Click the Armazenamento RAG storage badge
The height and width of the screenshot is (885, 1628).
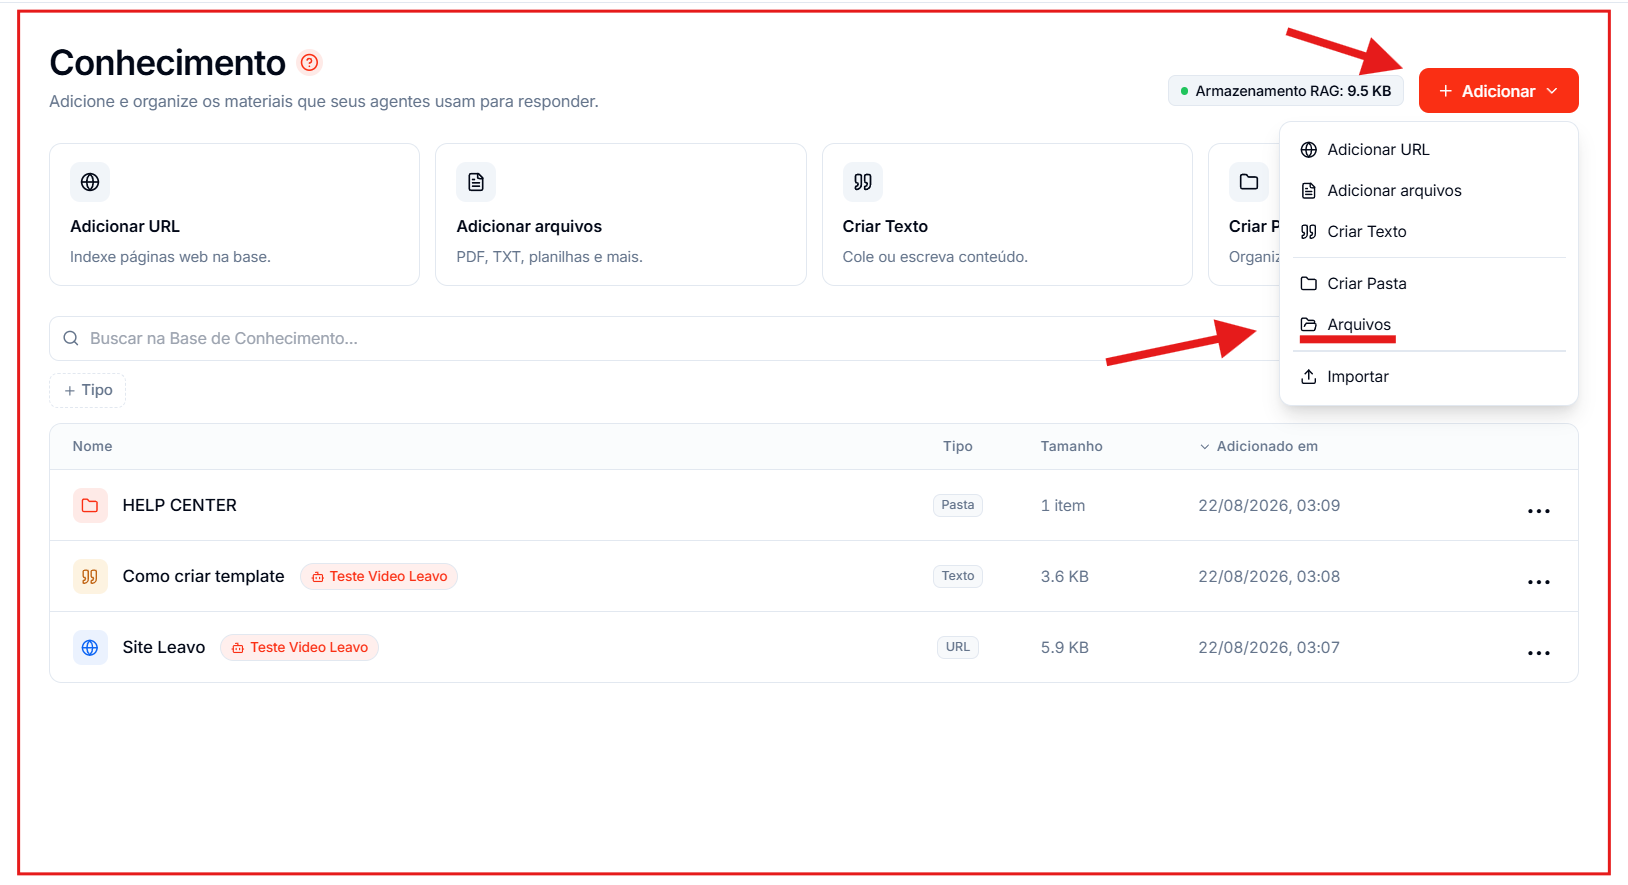point(1286,91)
